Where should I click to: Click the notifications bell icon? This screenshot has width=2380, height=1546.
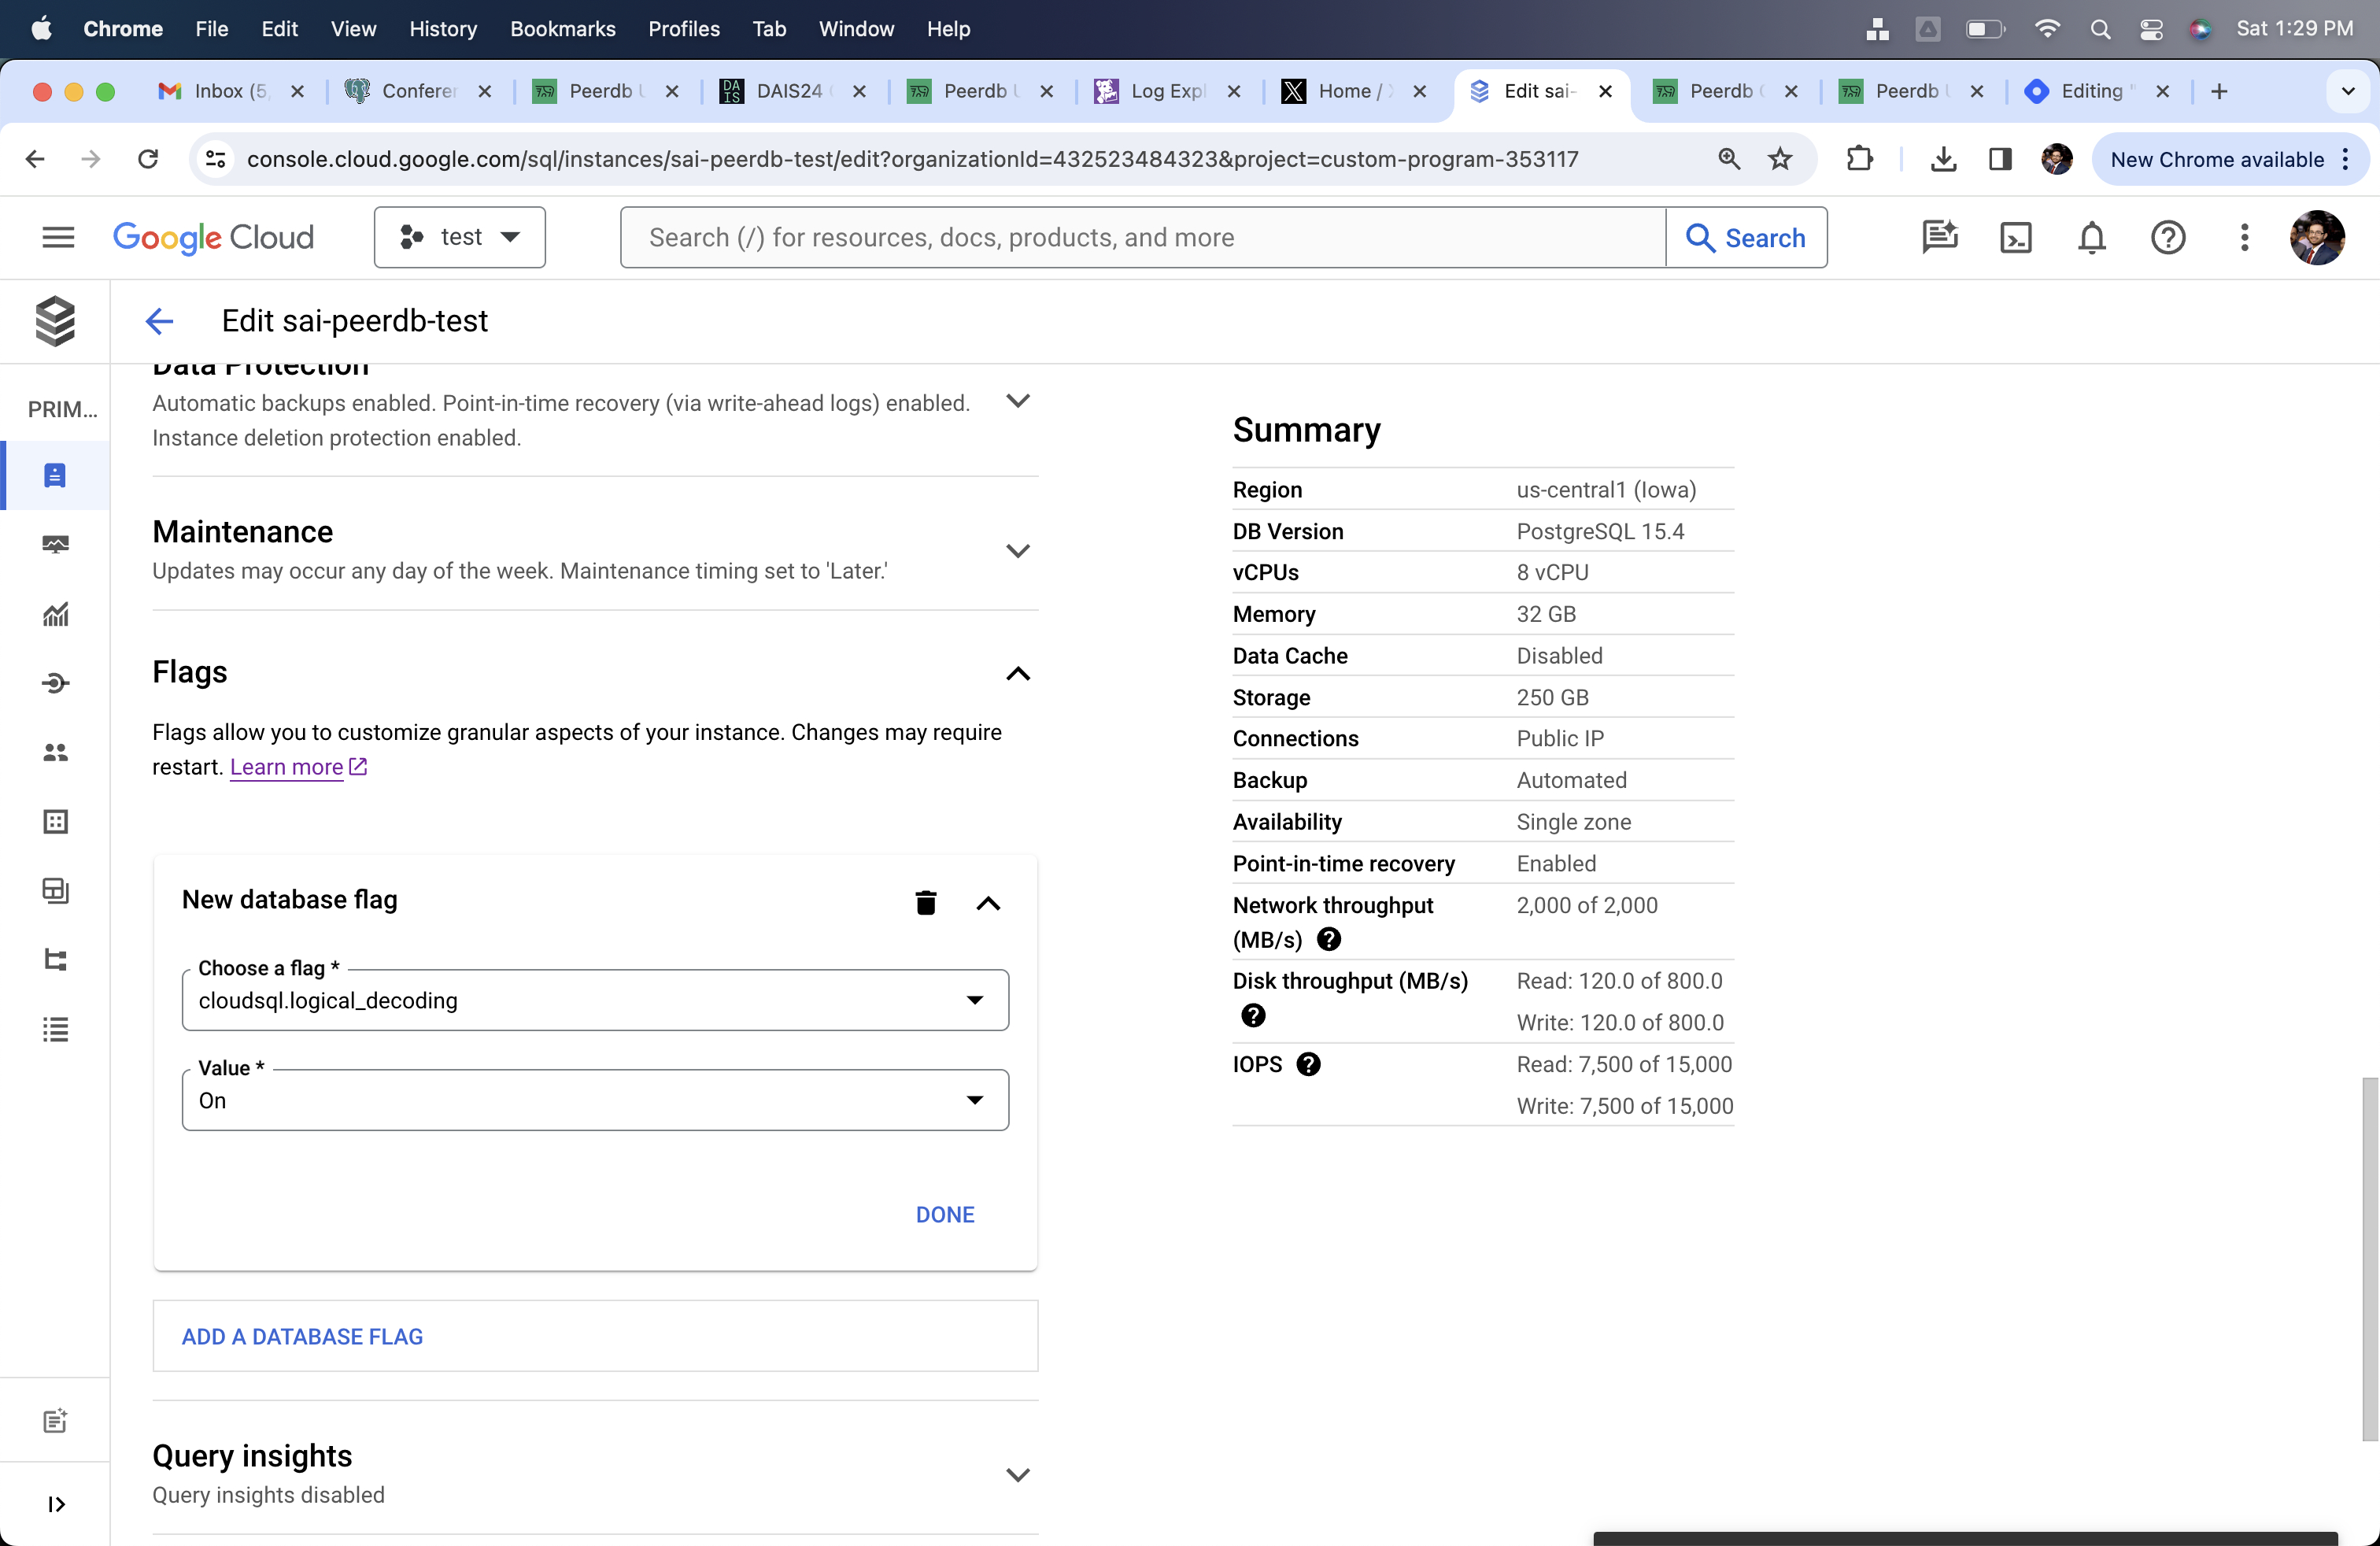[x=2090, y=238]
